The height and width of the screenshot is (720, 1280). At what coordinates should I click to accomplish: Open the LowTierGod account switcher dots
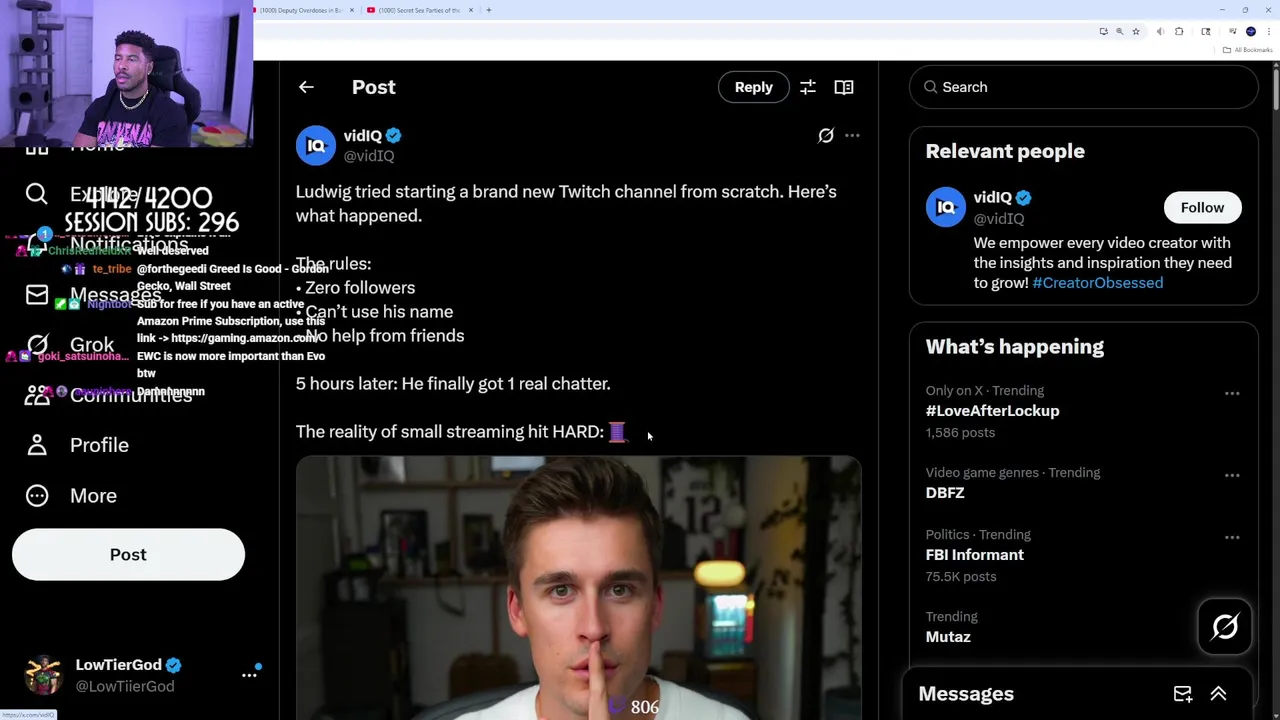[249, 675]
